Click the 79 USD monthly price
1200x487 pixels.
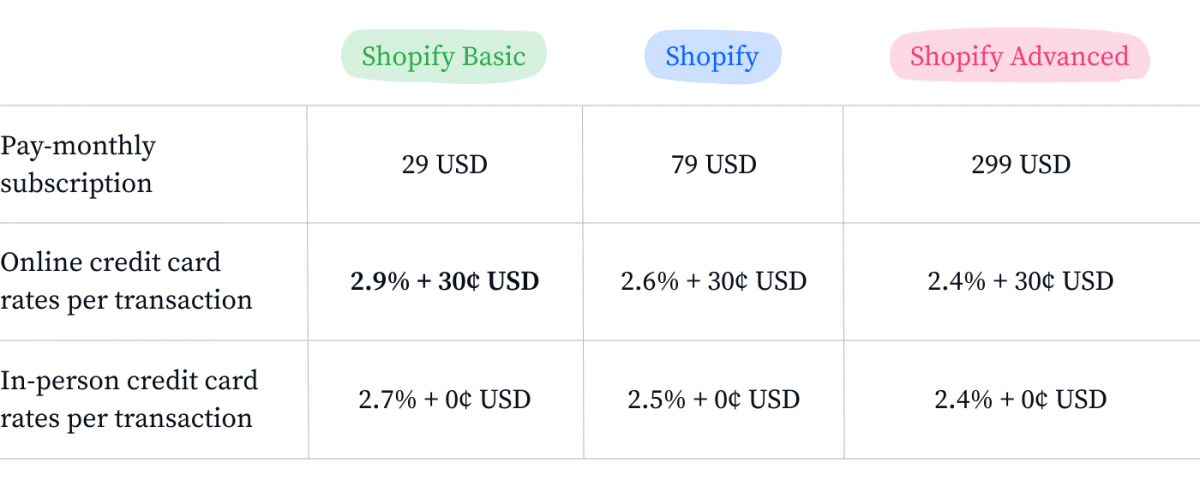(x=714, y=164)
